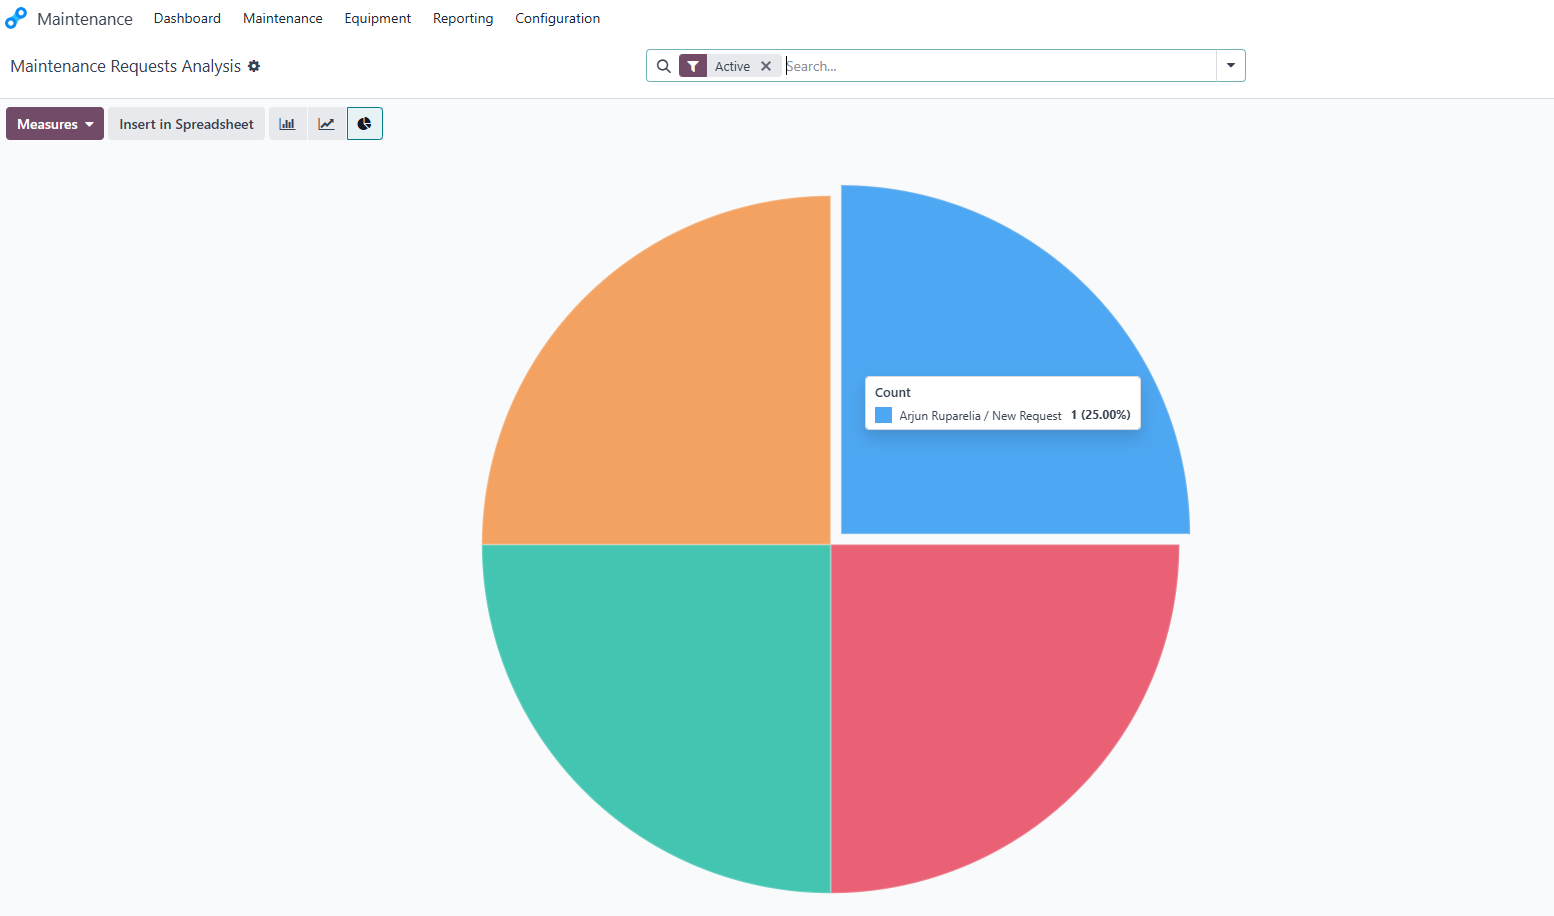The image size is (1554, 916).
Task: Open the Maintenance menu item
Action: coord(282,18)
